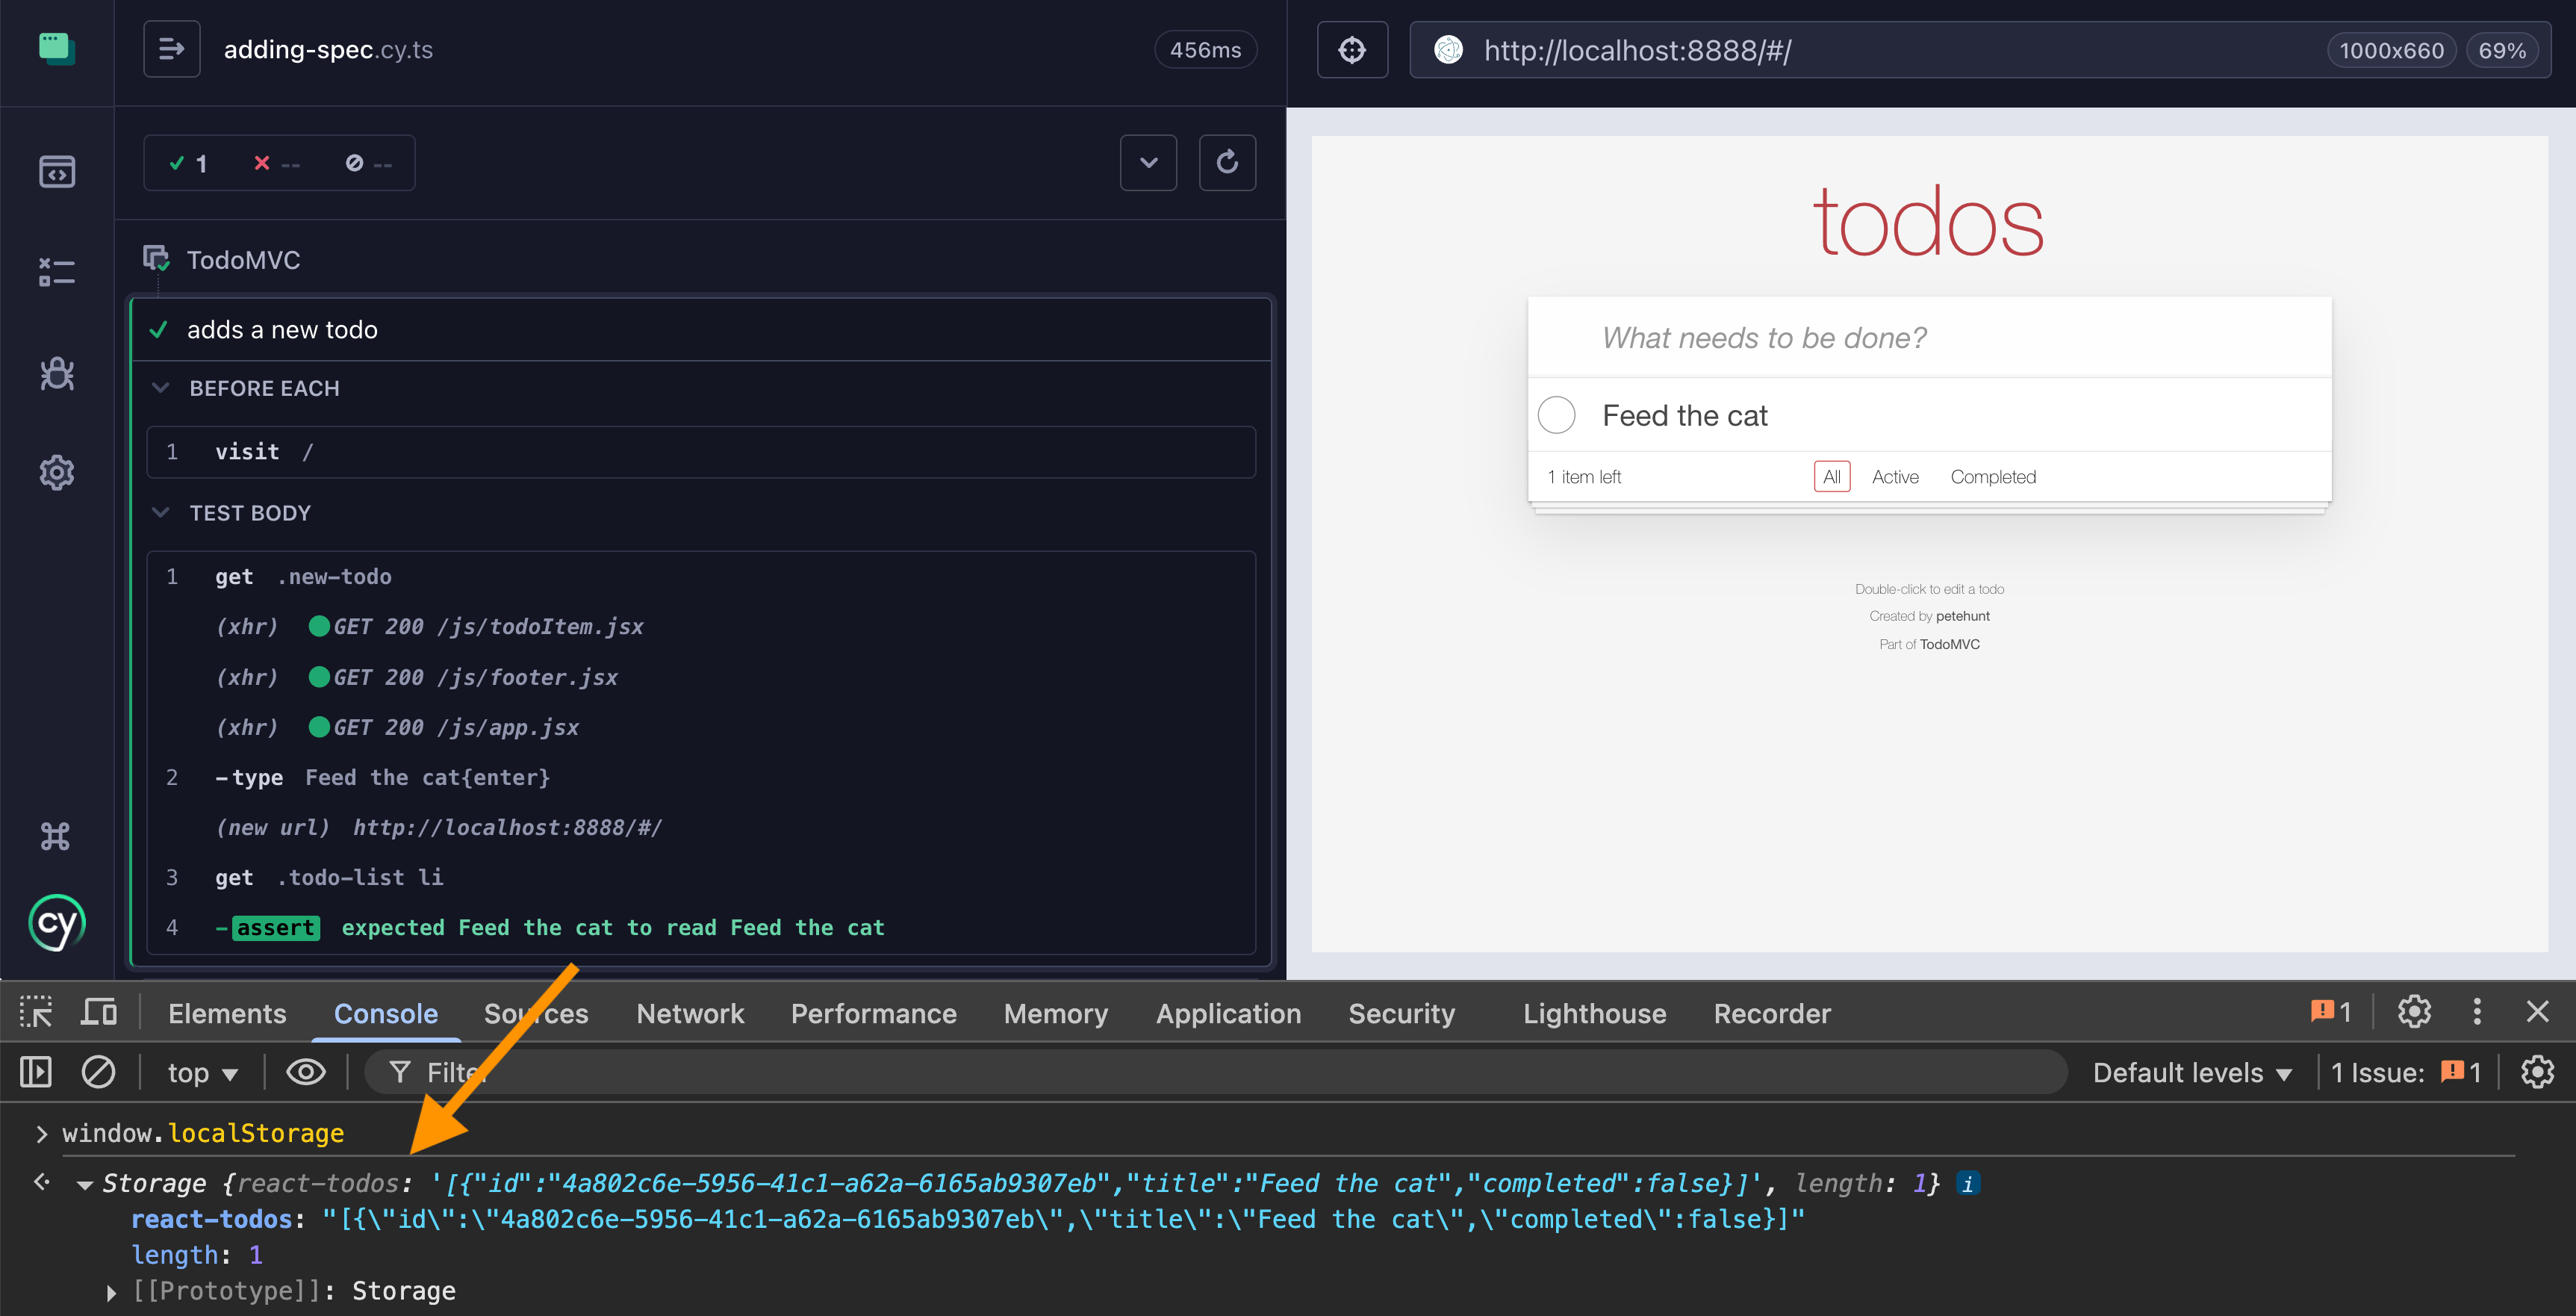Open the petehunt link
The image size is (2576, 1316).
pos(1962,616)
